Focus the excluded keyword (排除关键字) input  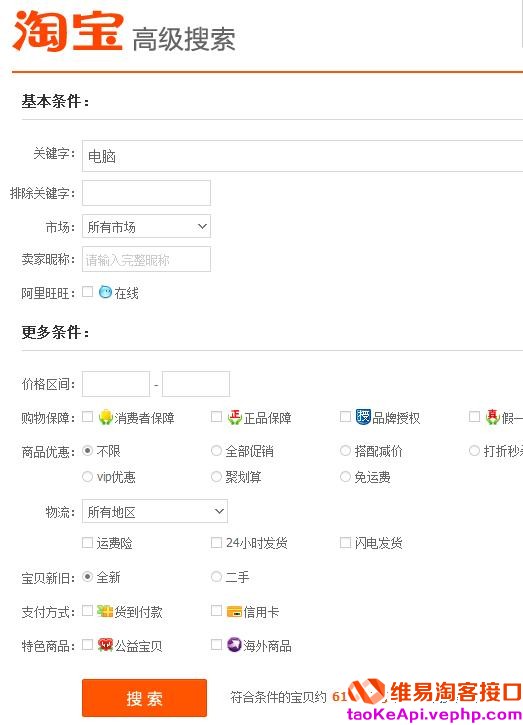point(147,193)
